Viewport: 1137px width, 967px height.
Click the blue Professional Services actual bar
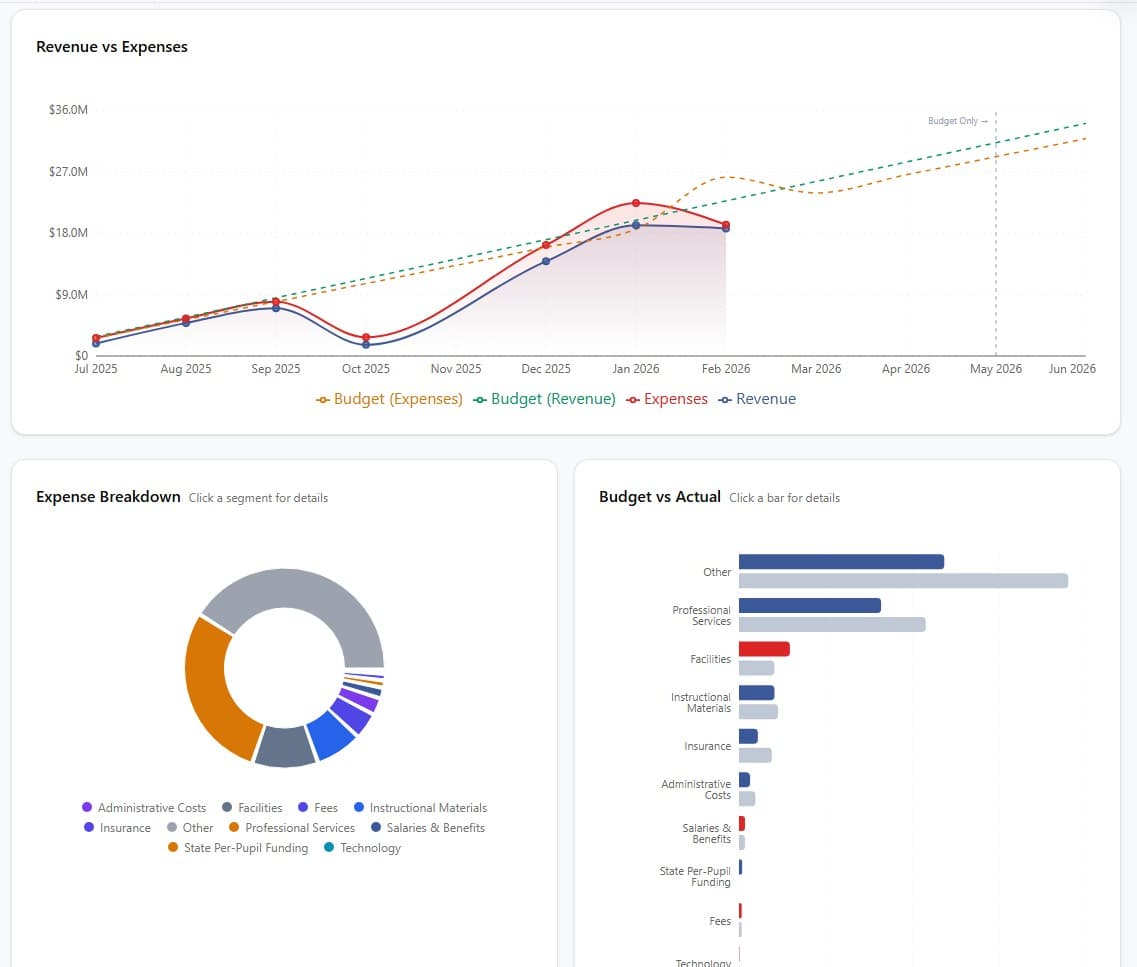810,605
